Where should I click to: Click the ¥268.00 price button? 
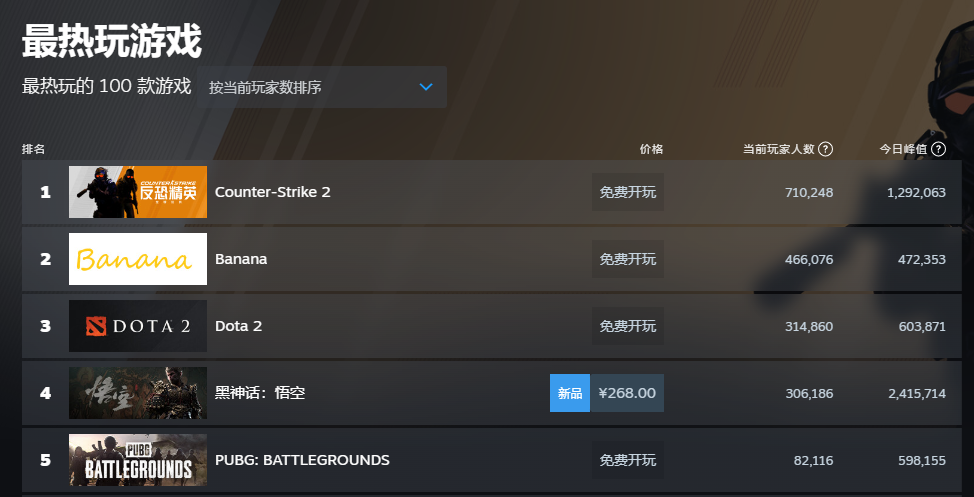[627, 393]
